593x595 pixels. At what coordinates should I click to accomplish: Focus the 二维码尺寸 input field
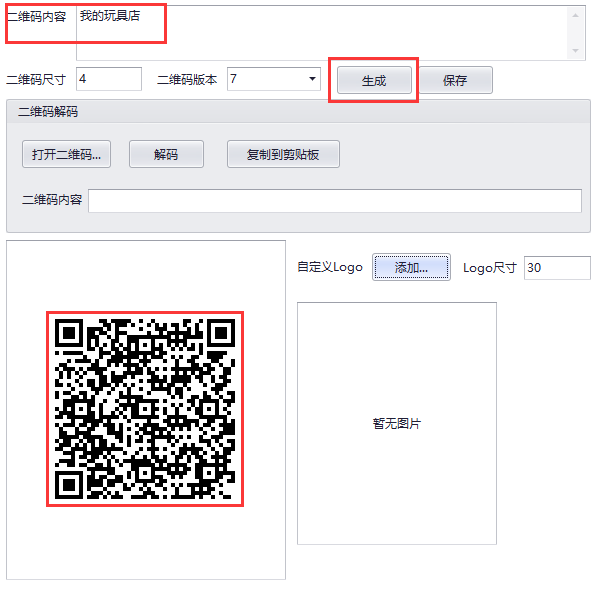[x=109, y=79]
